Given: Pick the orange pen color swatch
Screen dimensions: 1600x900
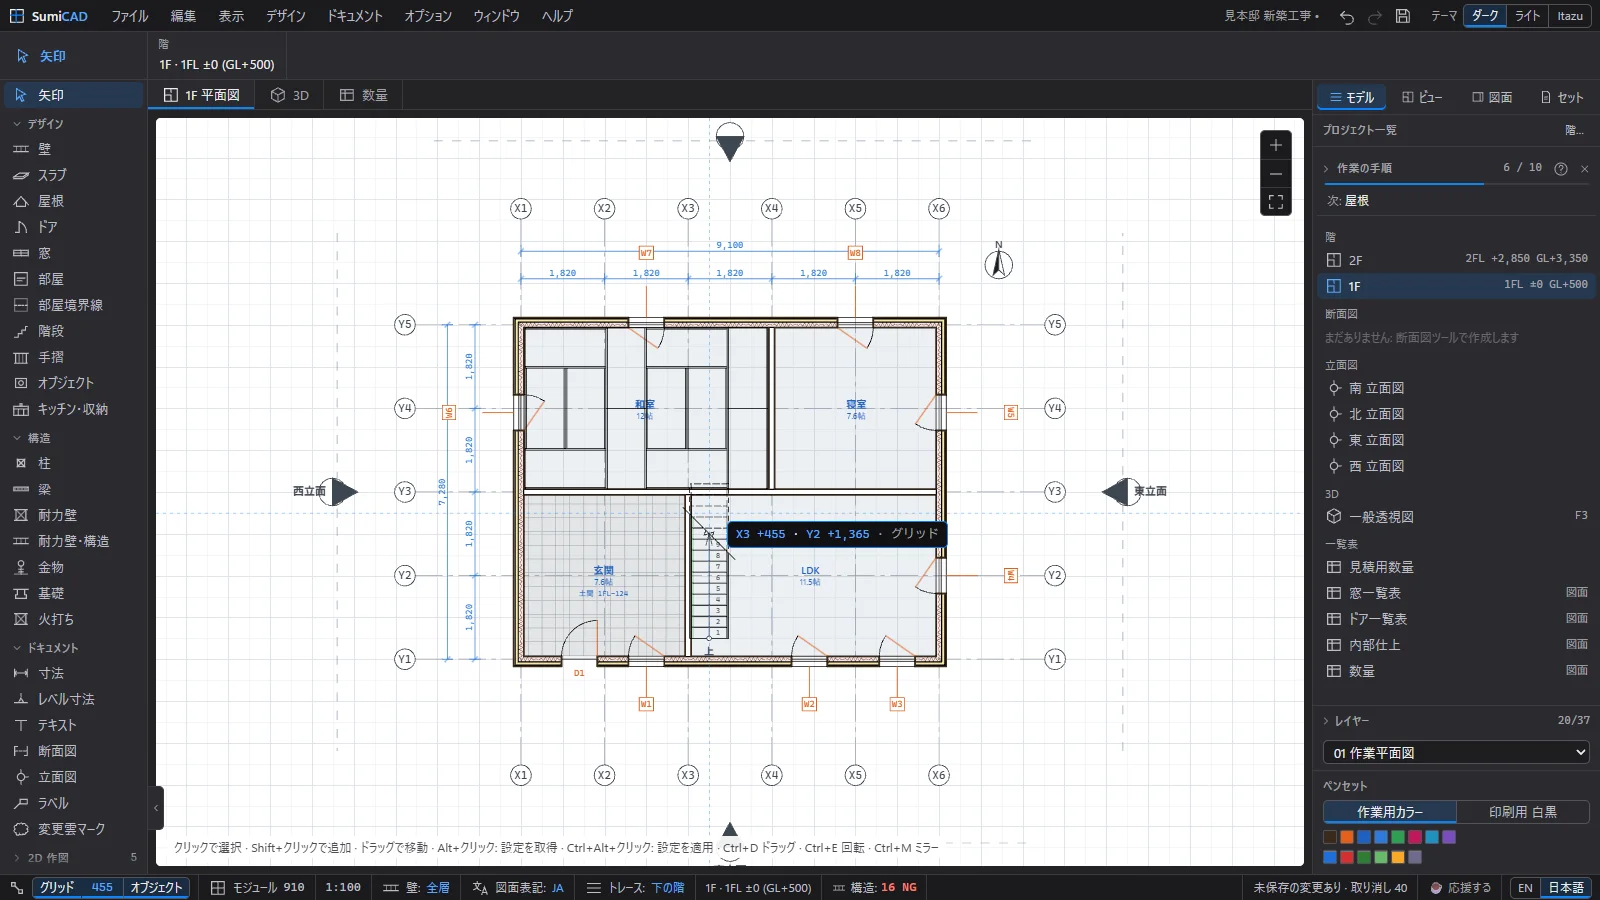Looking at the screenshot, I should tap(1347, 837).
